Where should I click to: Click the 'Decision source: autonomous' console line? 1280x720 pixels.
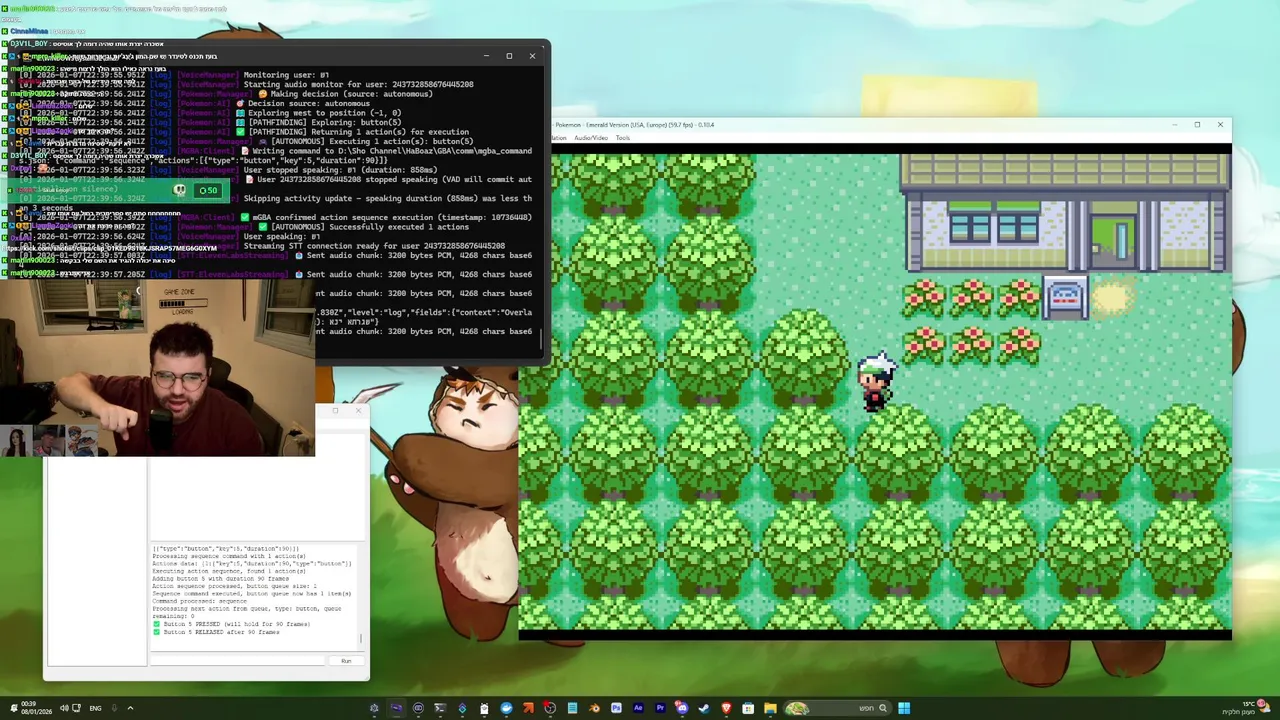(x=308, y=103)
